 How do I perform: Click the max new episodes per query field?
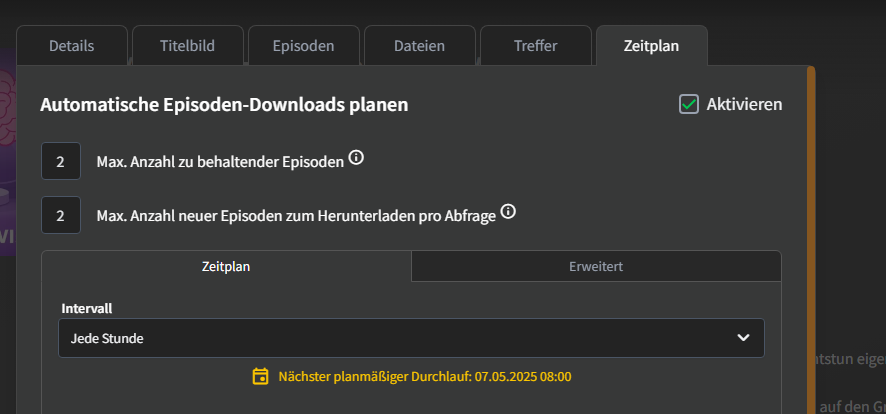point(60,215)
